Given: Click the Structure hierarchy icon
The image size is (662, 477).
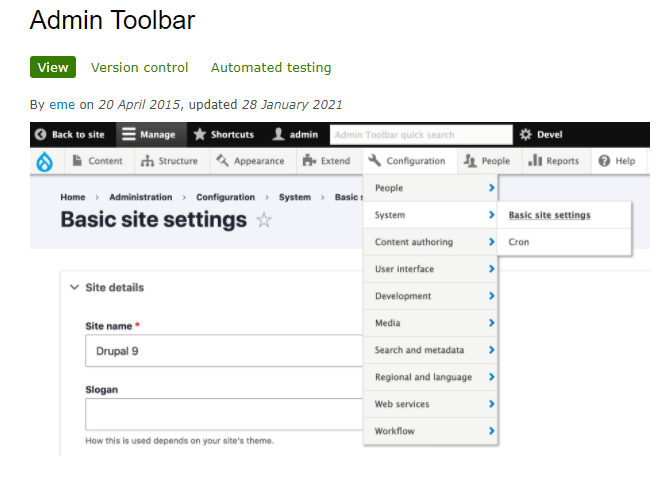Looking at the screenshot, I should click(147, 161).
